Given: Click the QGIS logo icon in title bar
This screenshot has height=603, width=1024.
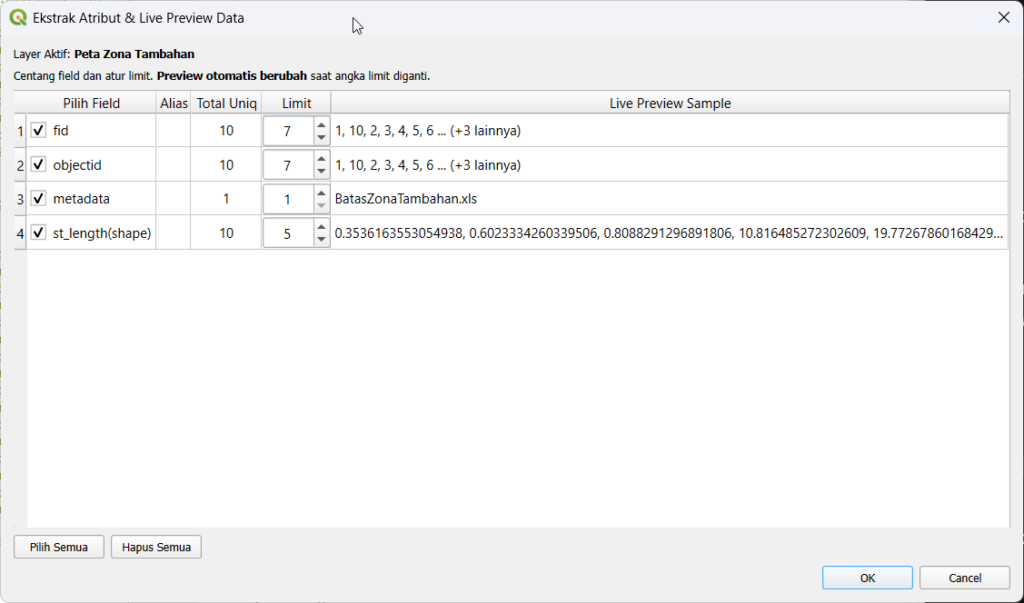Looking at the screenshot, I should click(18, 17).
